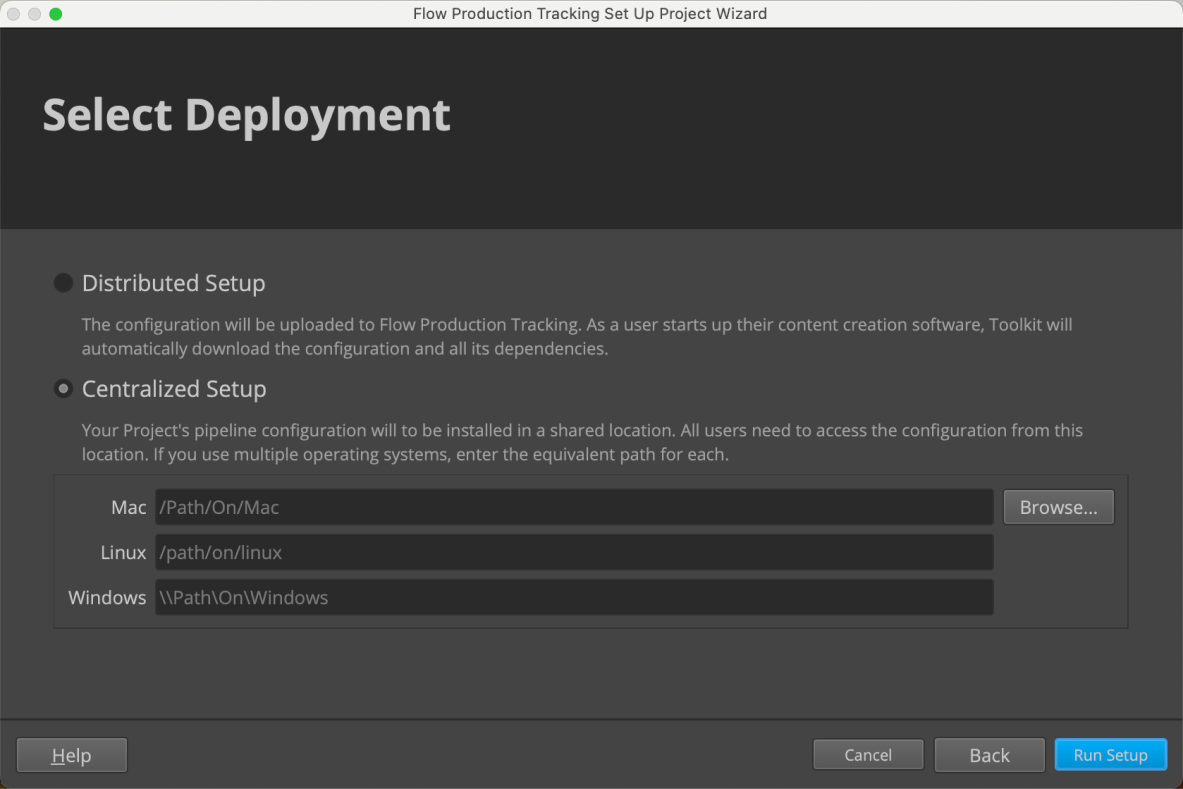This screenshot has height=789, width=1183.
Task: Click the Distributed Setup label text
Action: point(173,283)
